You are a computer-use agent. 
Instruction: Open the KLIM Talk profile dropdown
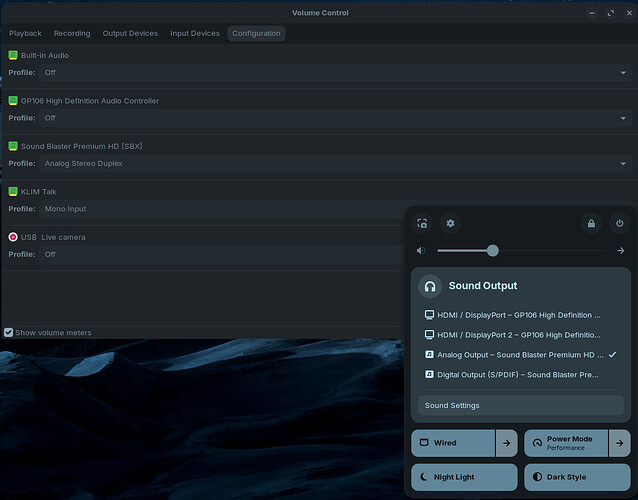pos(222,209)
